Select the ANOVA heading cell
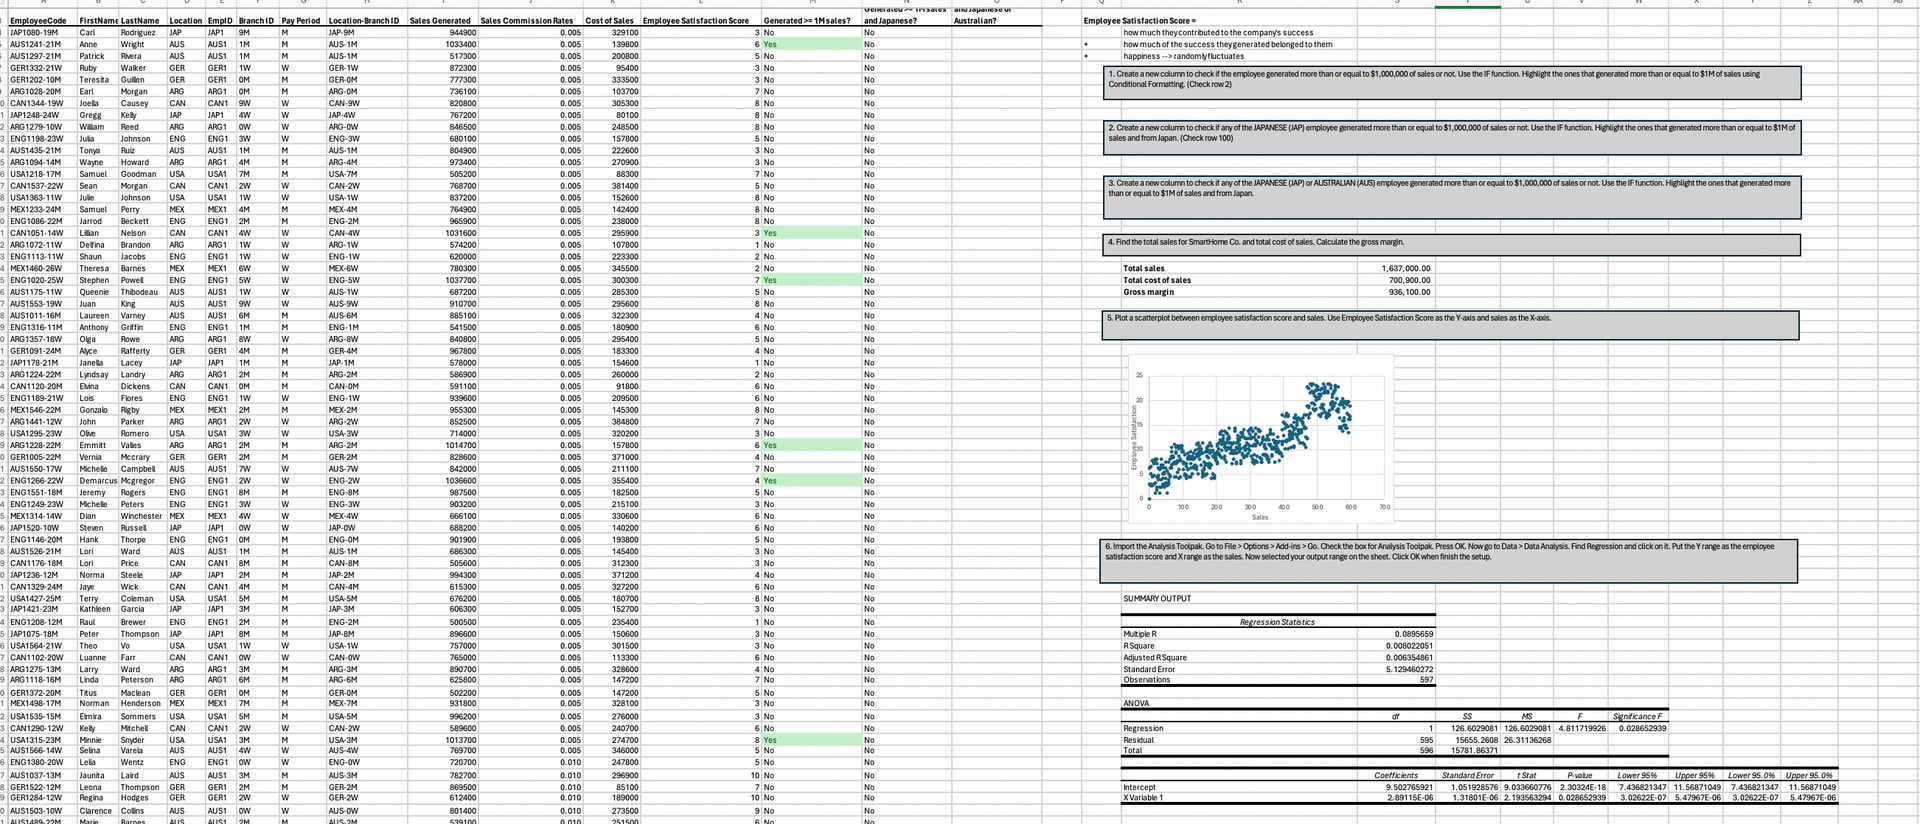 1136,704
